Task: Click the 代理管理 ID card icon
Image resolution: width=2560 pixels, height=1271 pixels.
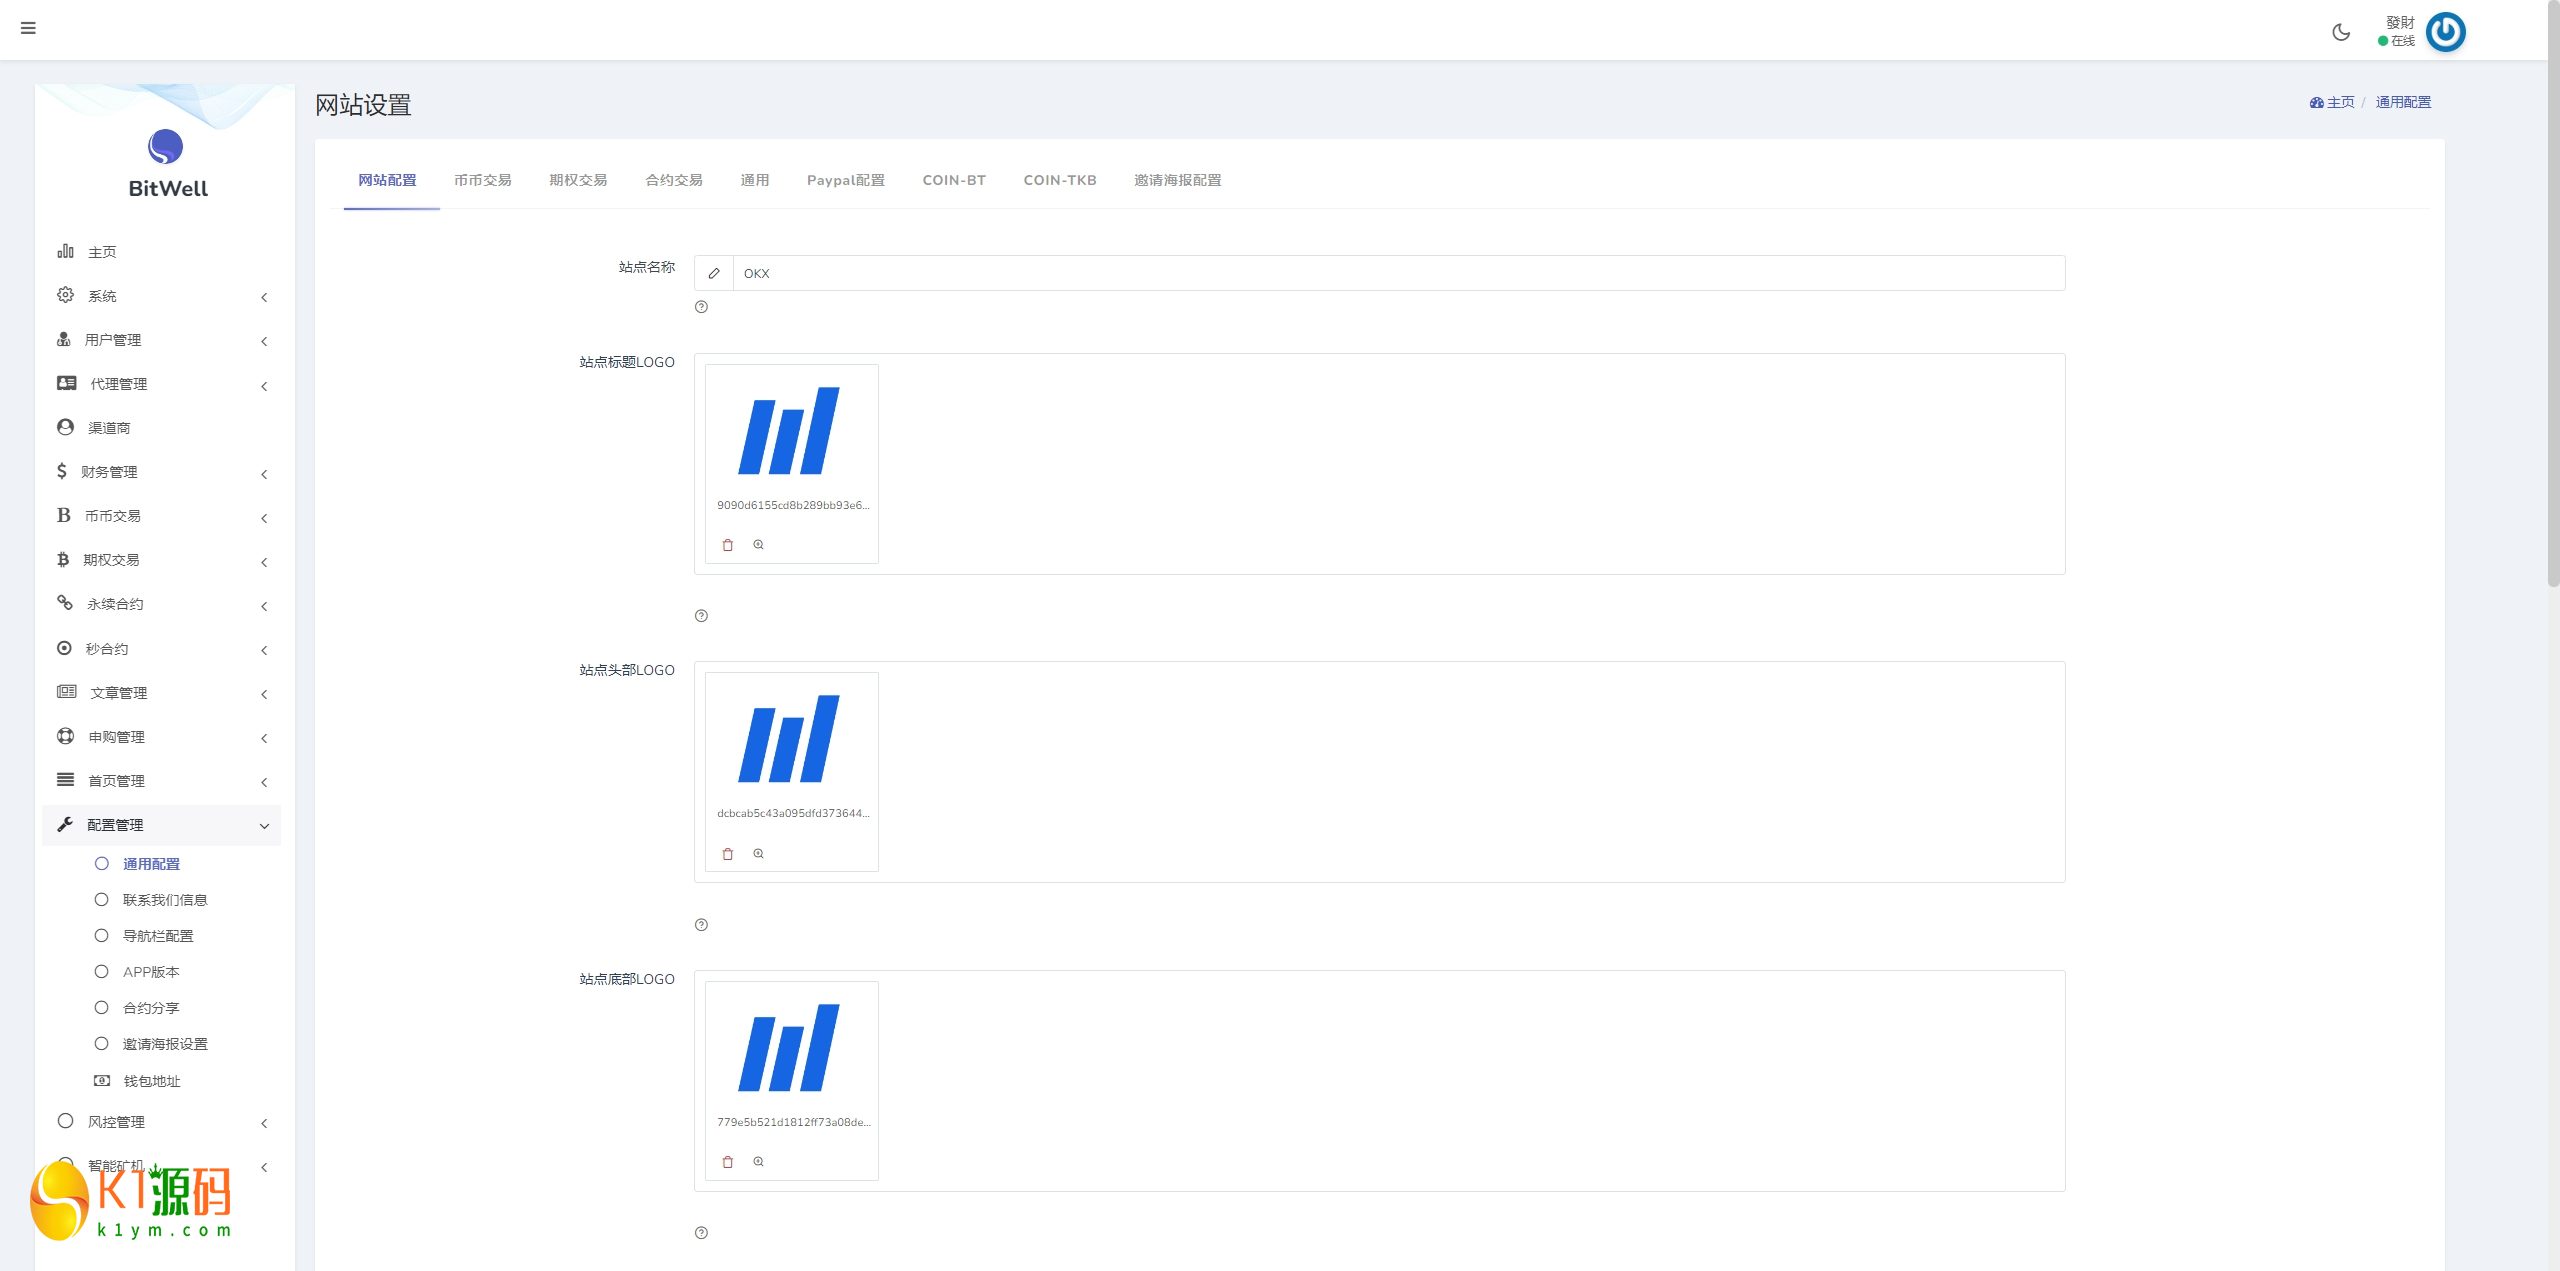Action: [67, 383]
